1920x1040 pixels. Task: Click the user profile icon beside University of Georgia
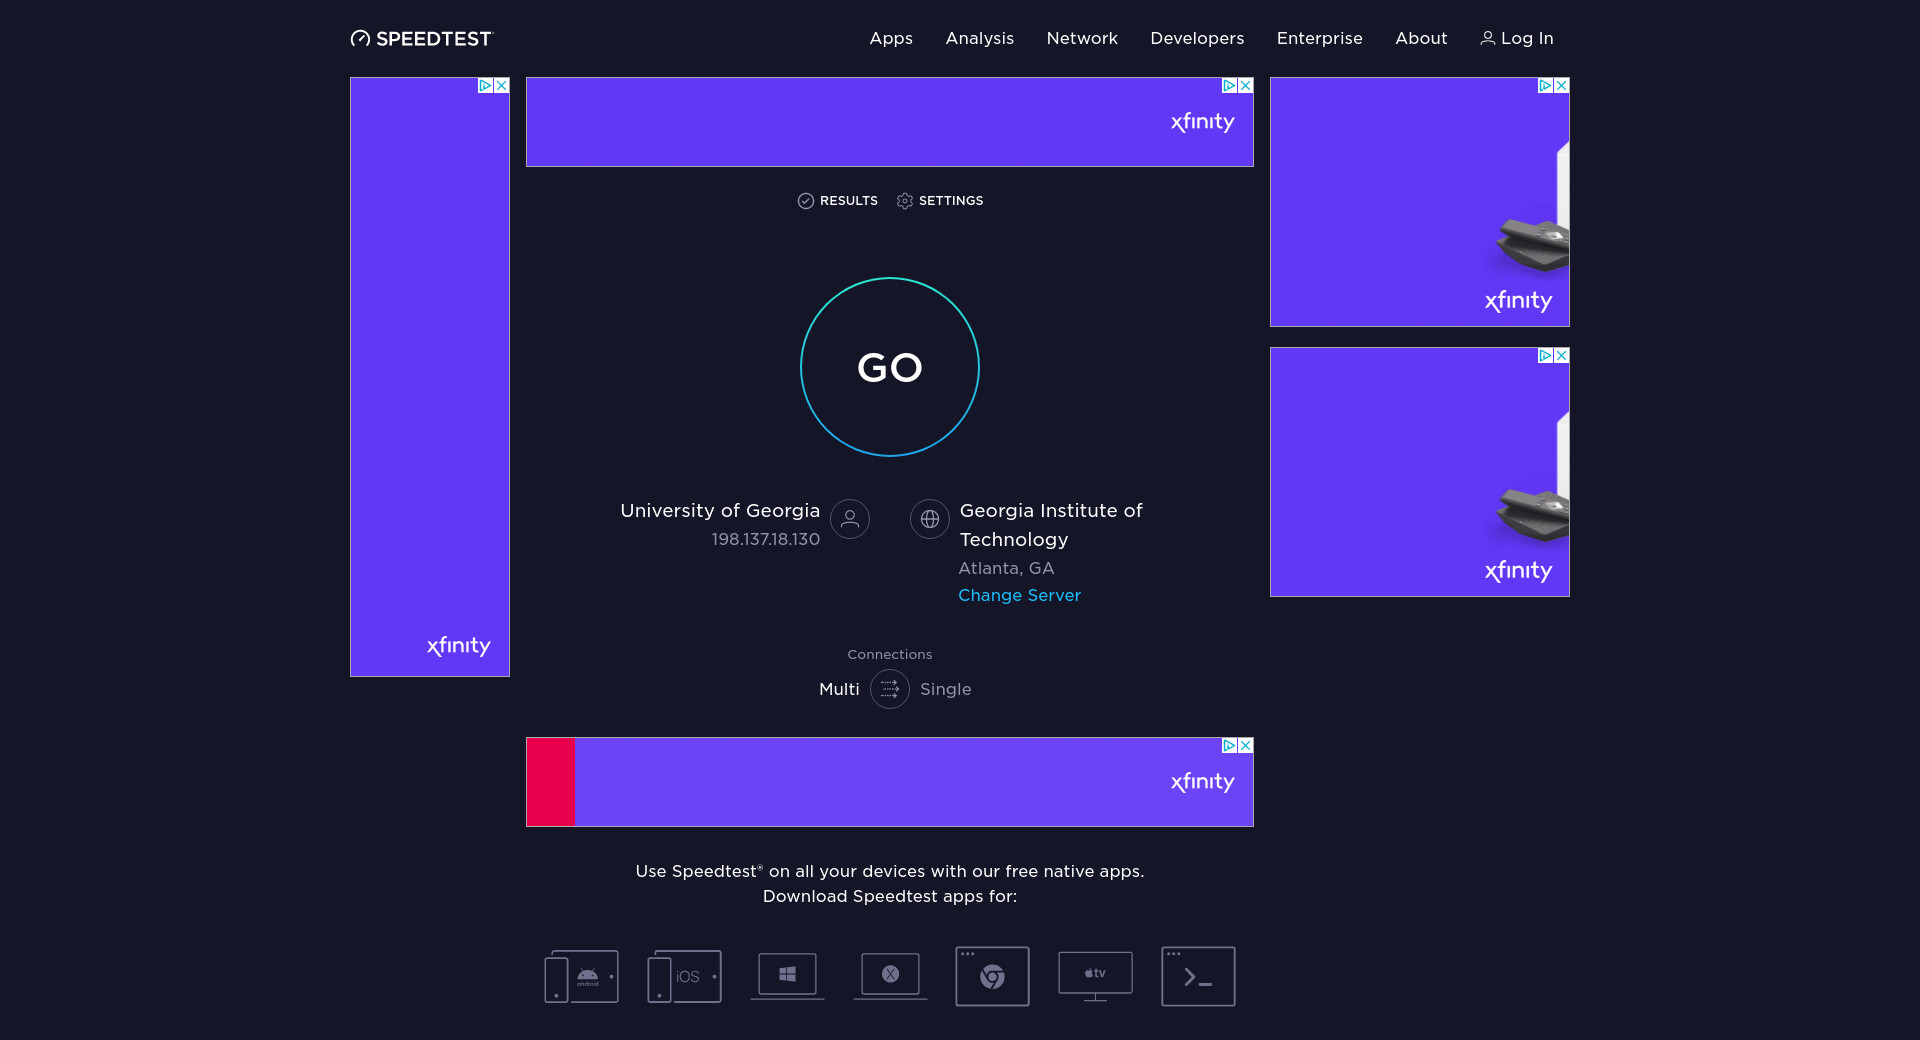(850, 519)
